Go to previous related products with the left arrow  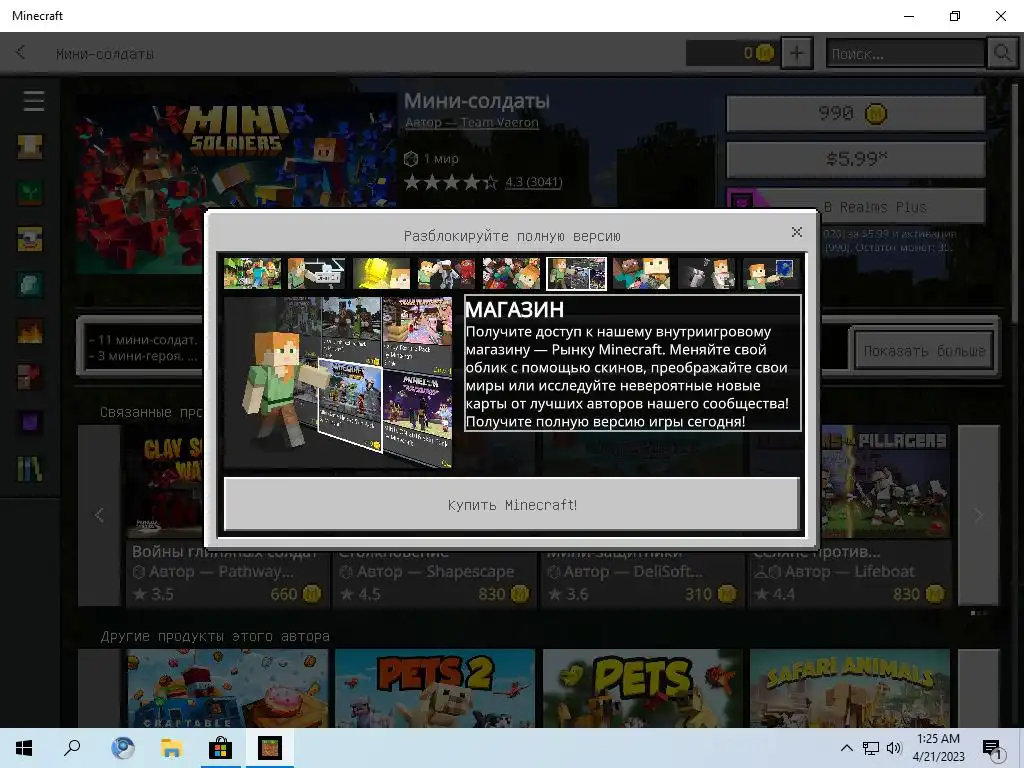[99, 515]
